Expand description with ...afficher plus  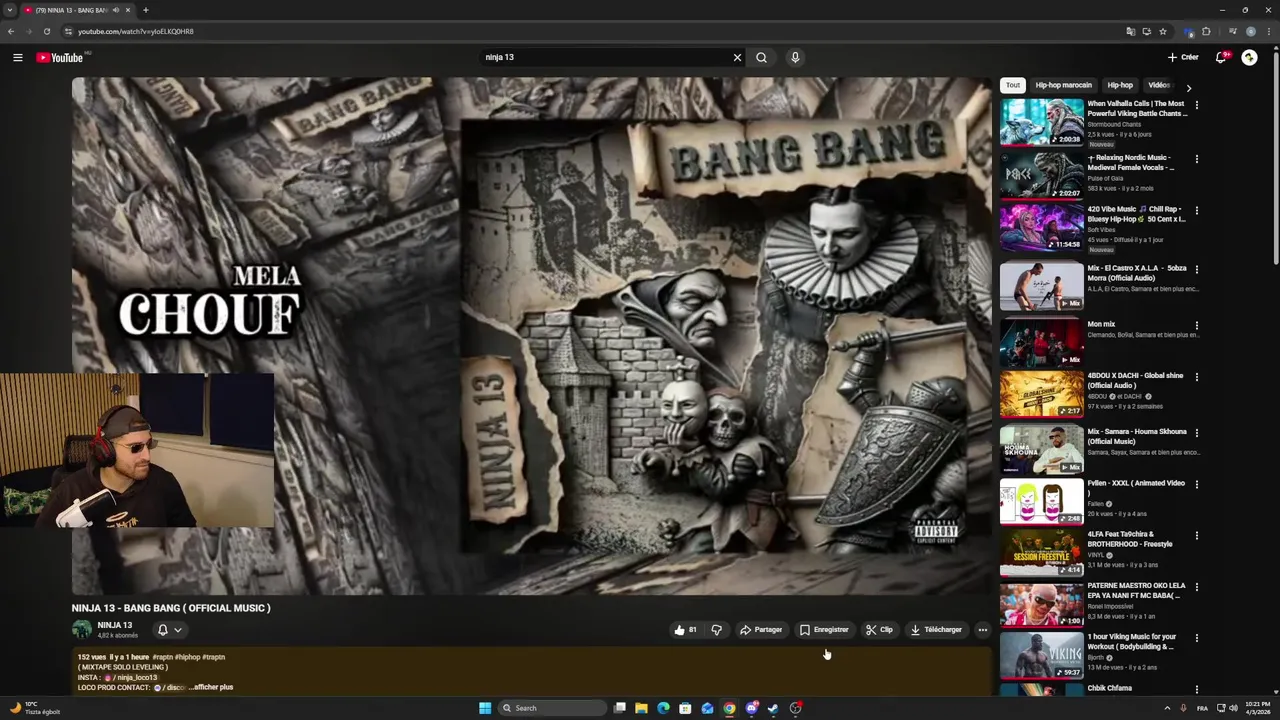coord(213,687)
